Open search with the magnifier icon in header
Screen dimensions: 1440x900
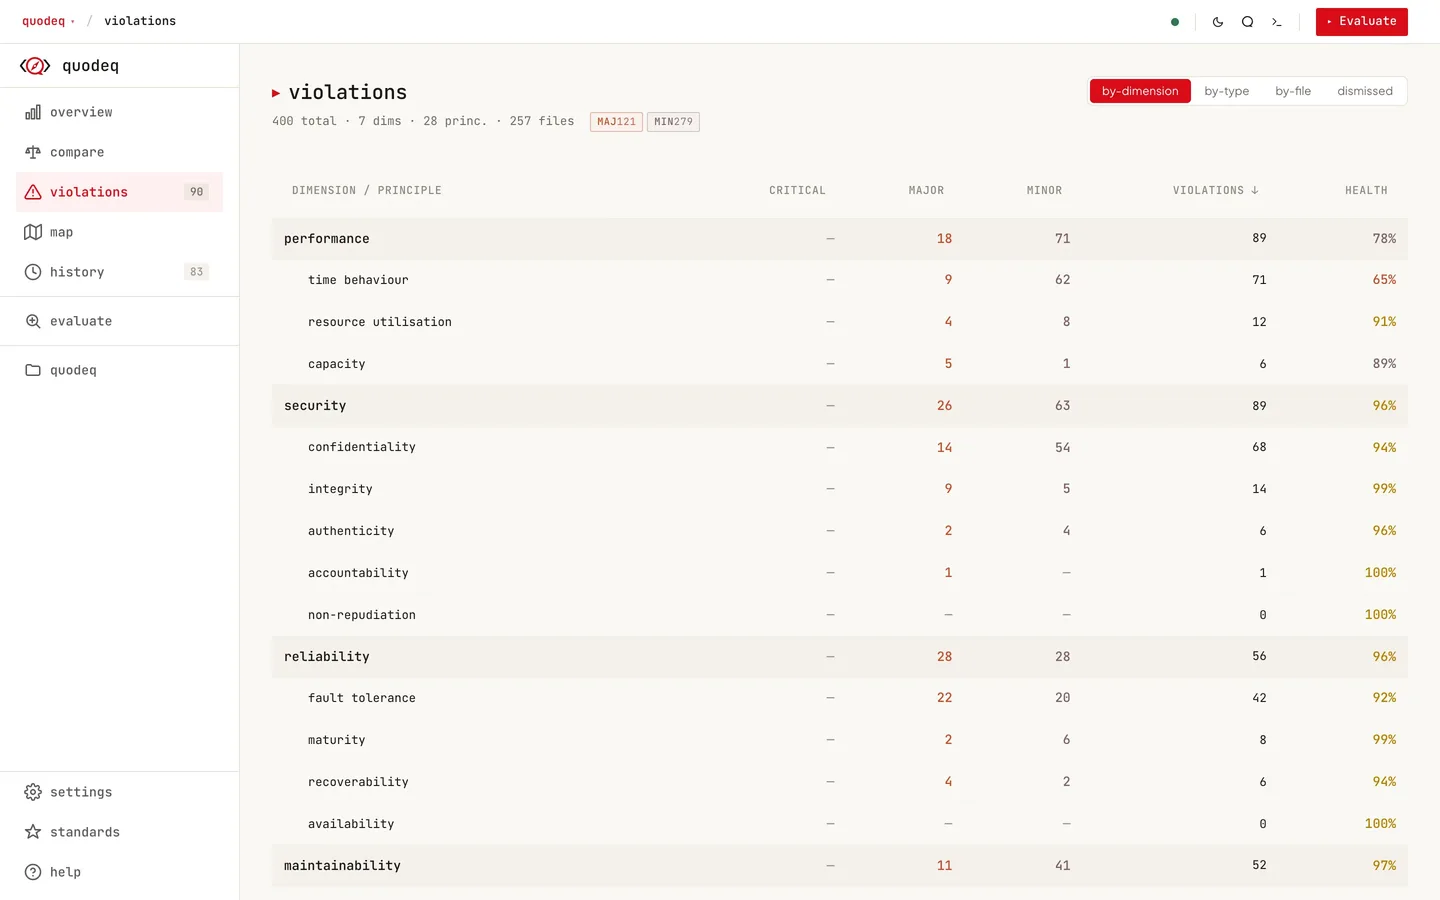pyautogui.click(x=1247, y=22)
